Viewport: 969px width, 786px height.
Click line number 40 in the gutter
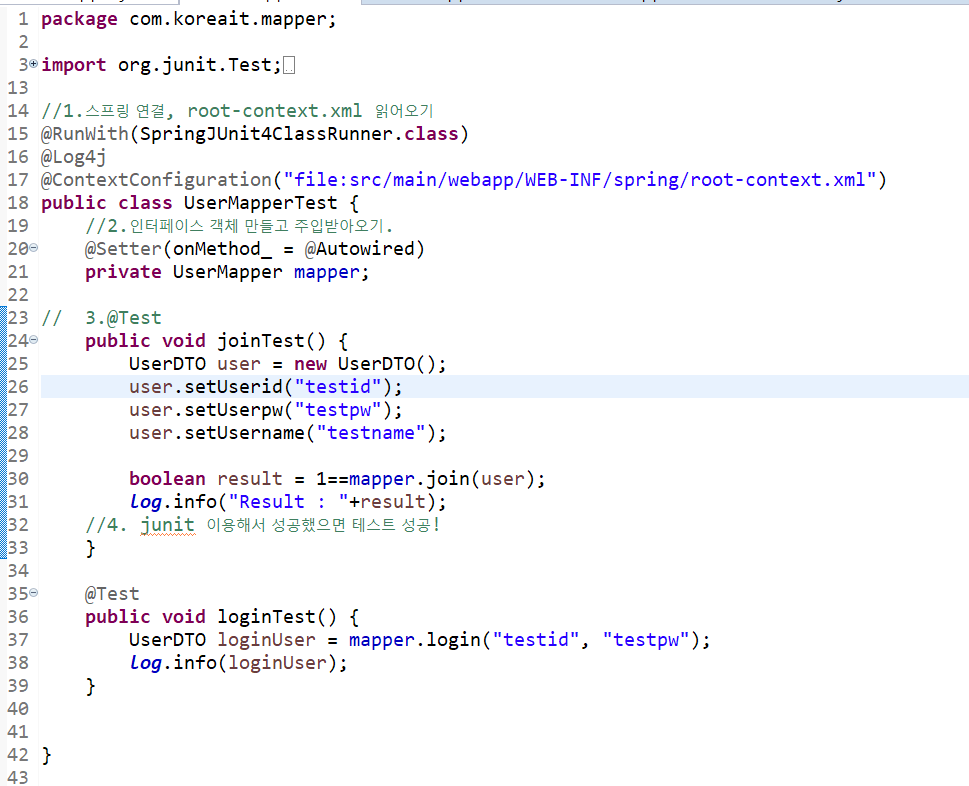click(18, 709)
